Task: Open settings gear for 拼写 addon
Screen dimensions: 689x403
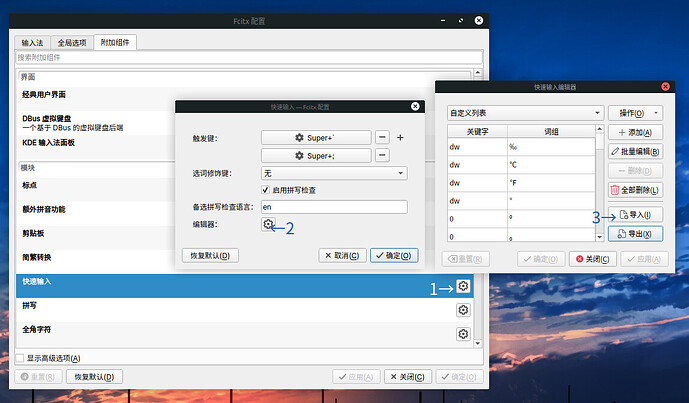Action: tap(463, 310)
